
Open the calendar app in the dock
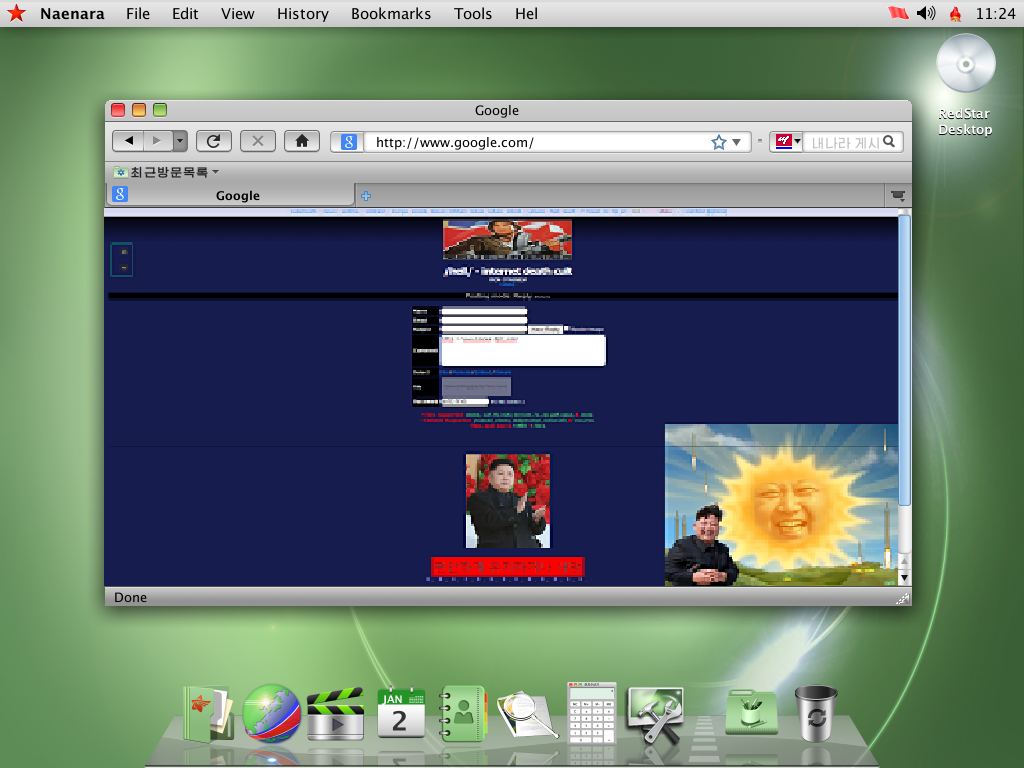point(401,713)
